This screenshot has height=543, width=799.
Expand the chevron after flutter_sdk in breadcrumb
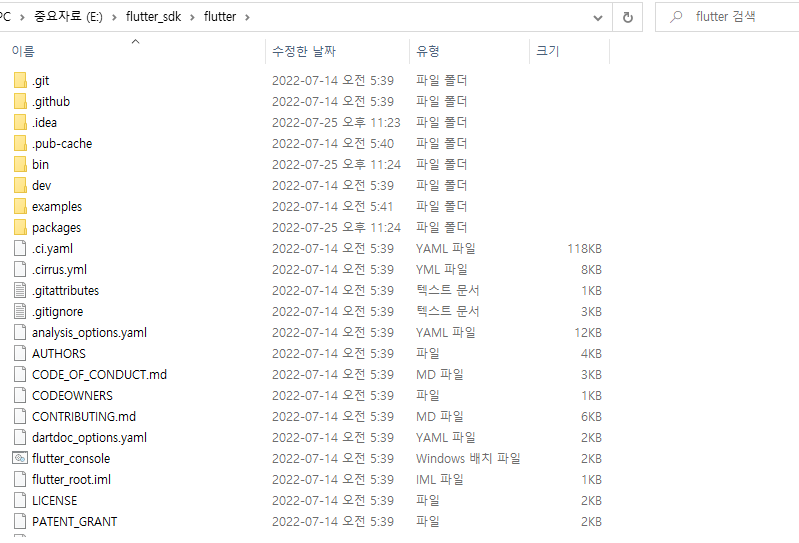click(x=192, y=17)
